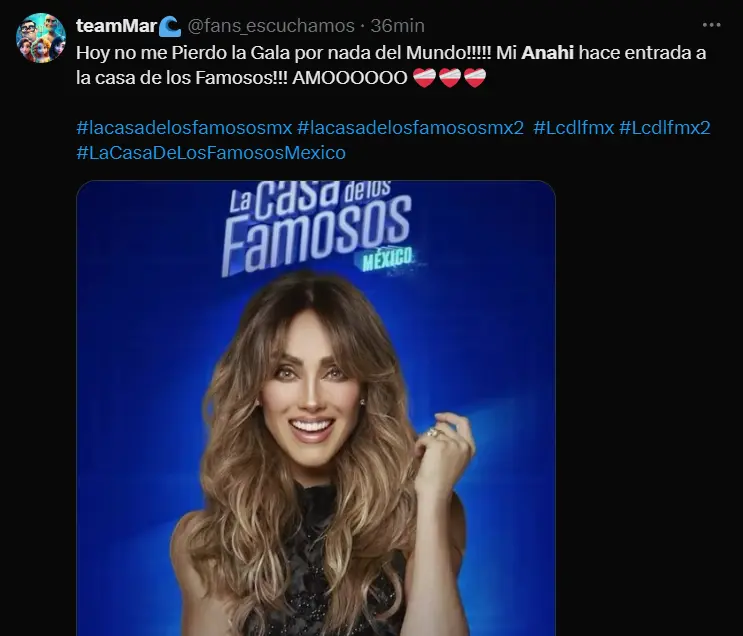The height and width of the screenshot is (636, 743).
Task: Click the middle heart emoji
Action: [450, 78]
